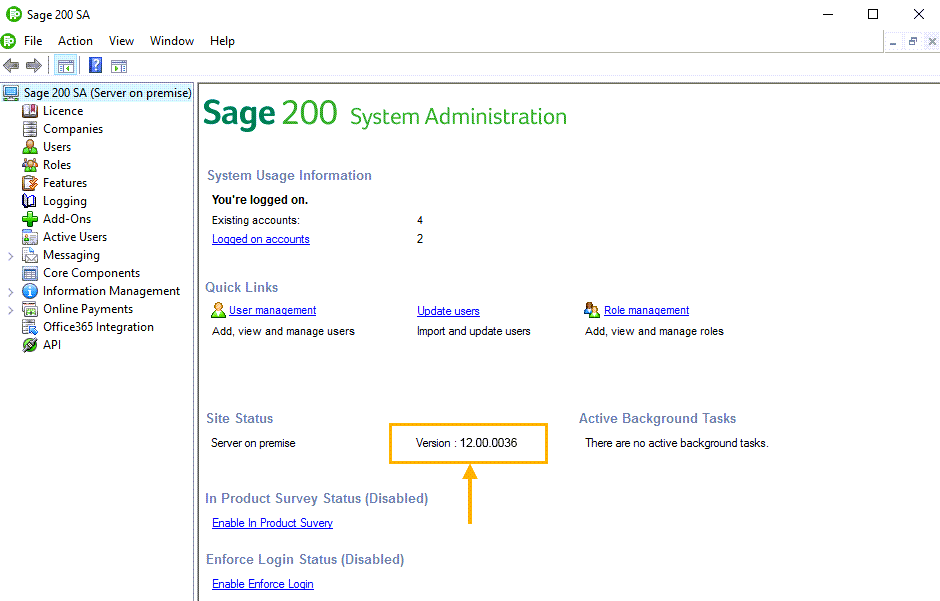Click Enable In Product Survey link
The image size is (940, 601).
272,523
